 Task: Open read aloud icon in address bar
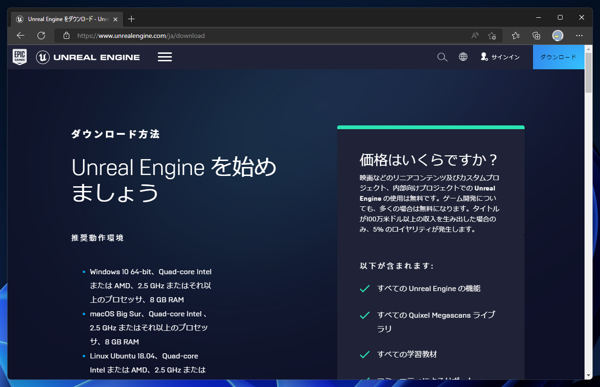tap(475, 36)
